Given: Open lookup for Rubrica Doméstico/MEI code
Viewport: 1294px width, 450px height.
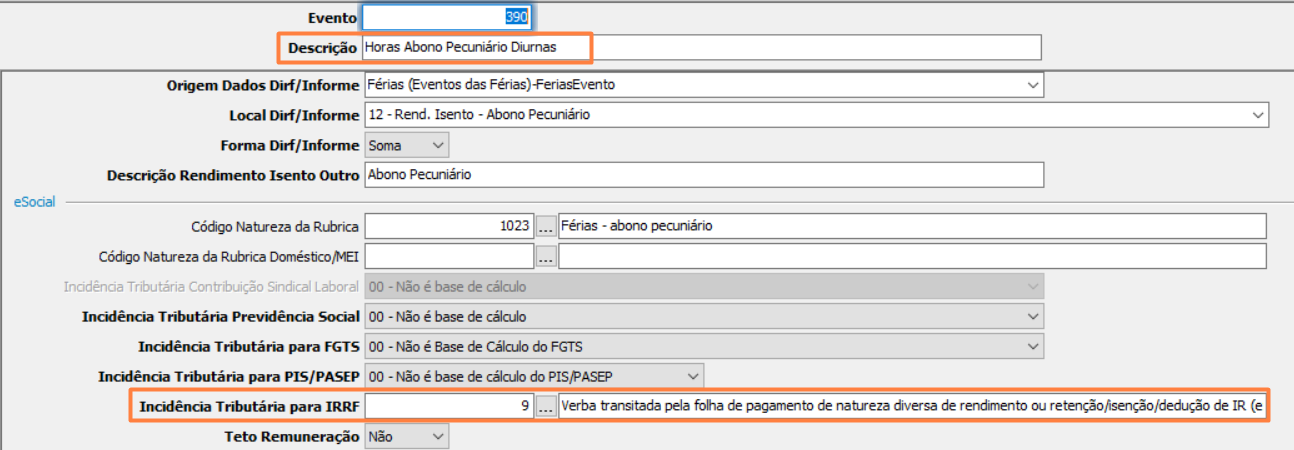Looking at the screenshot, I should [x=545, y=257].
